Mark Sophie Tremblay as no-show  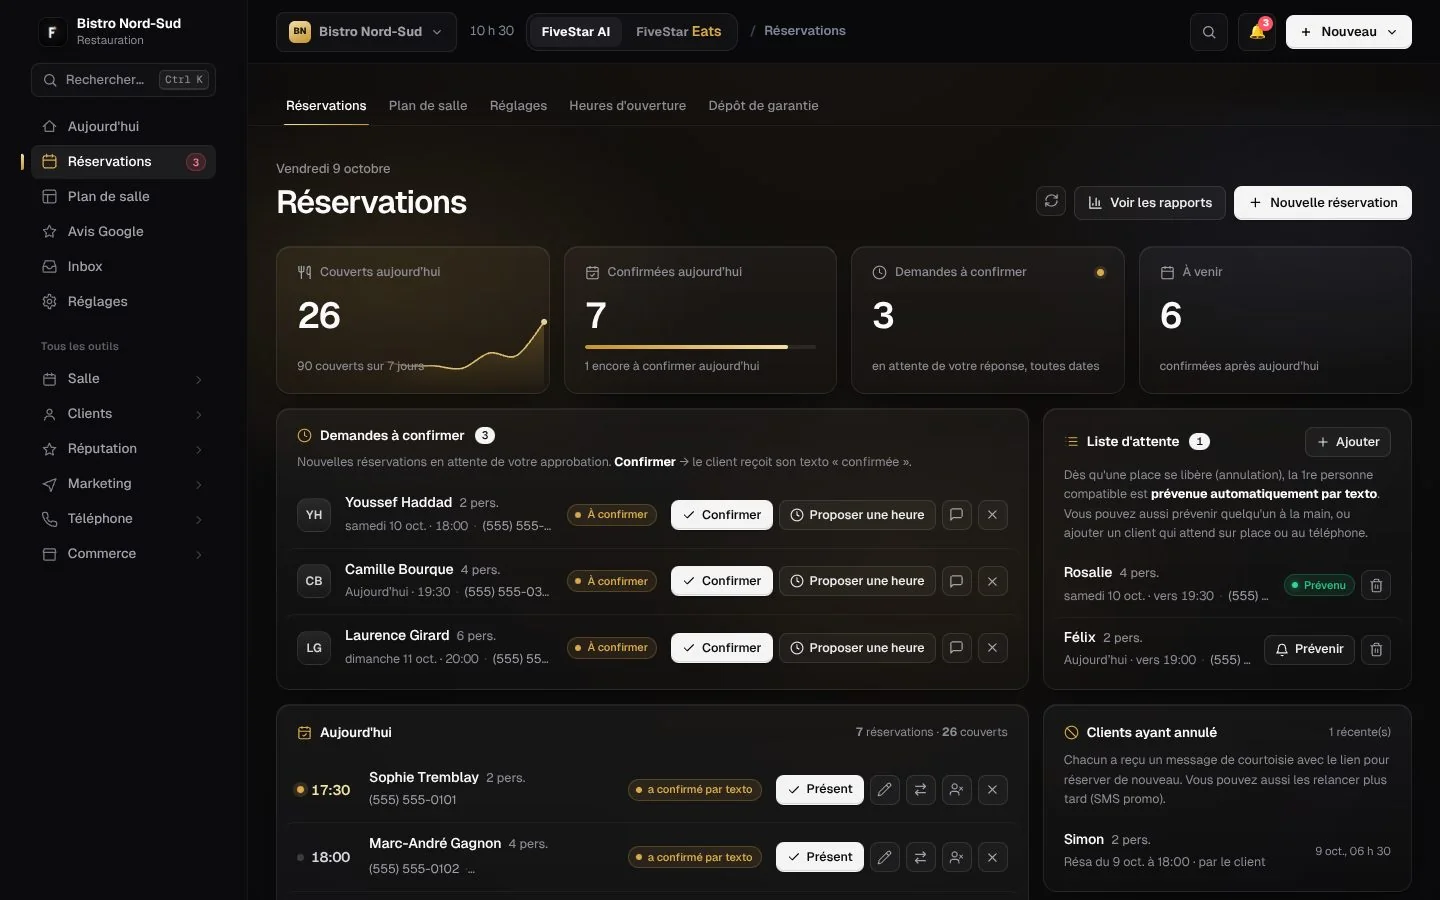pos(956,790)
